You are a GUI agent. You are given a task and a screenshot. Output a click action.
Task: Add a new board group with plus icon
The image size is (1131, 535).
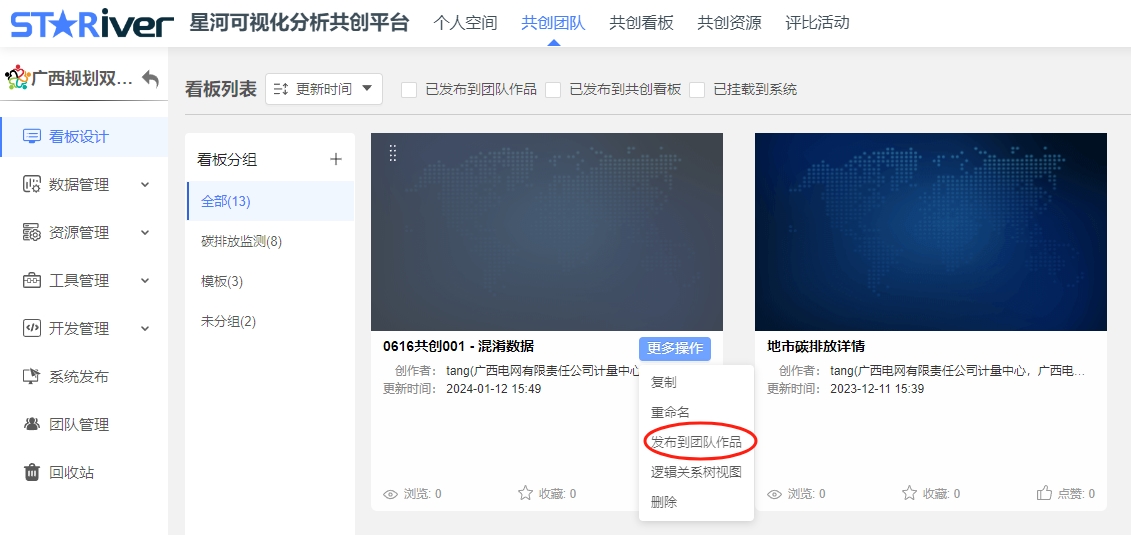coord(336,159)
